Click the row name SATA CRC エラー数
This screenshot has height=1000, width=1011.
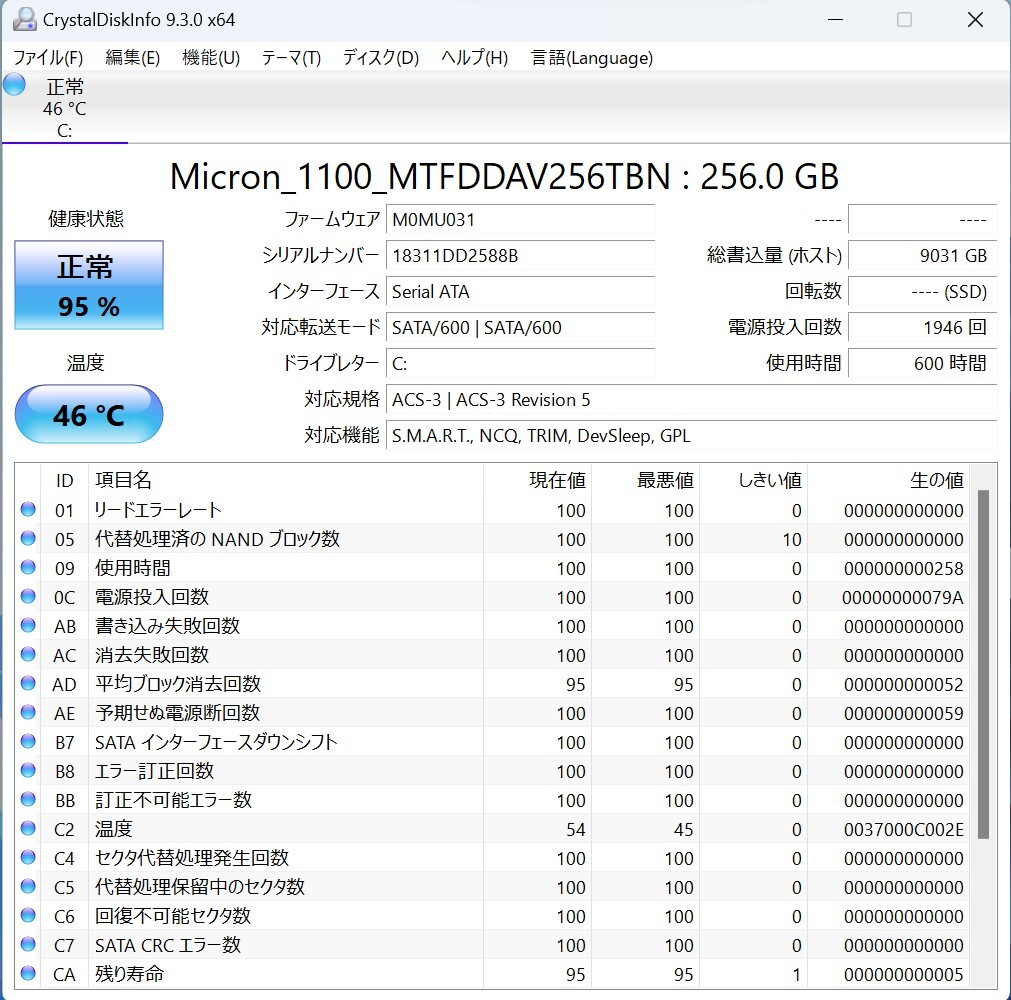[168, 945]
